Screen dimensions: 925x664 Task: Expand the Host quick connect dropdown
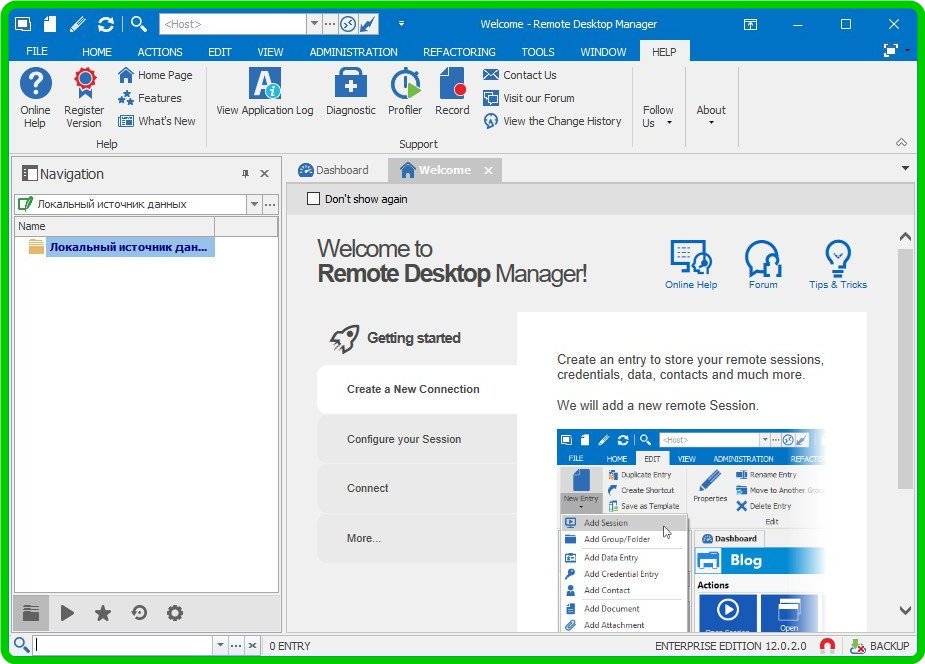(x=314, y=24)
